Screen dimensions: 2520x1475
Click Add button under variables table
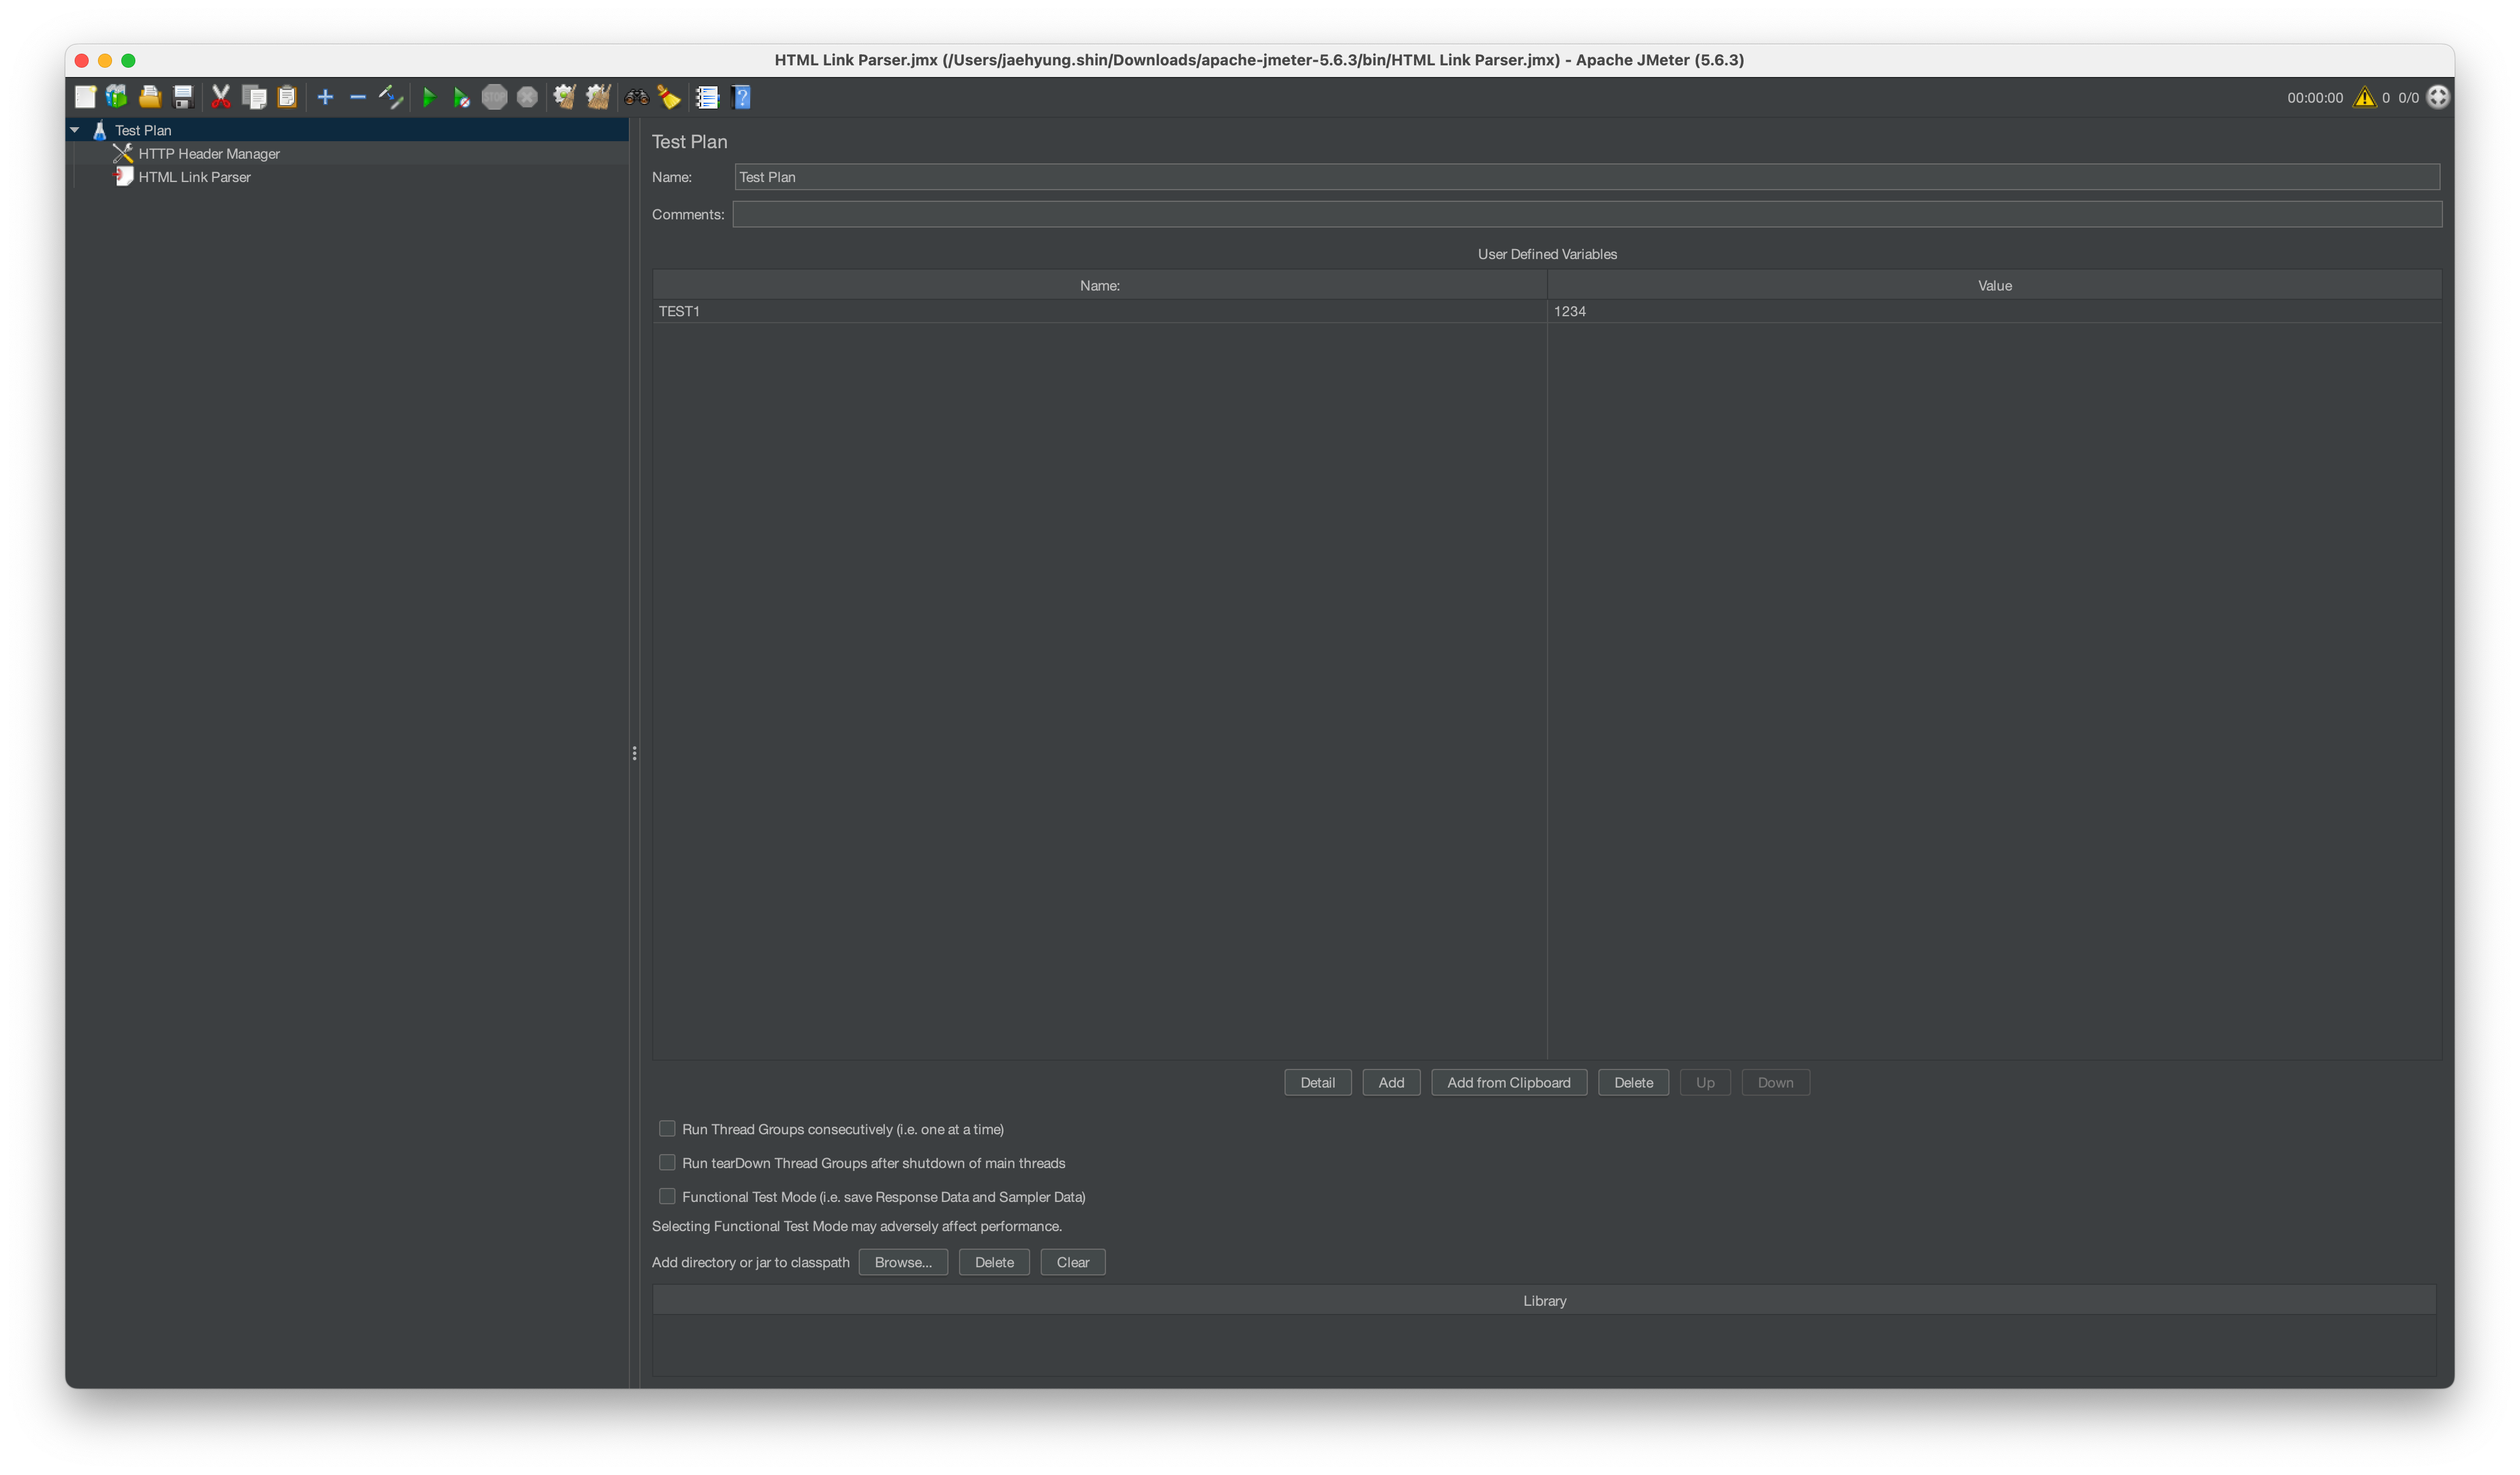click(x=1391, y=1082)
